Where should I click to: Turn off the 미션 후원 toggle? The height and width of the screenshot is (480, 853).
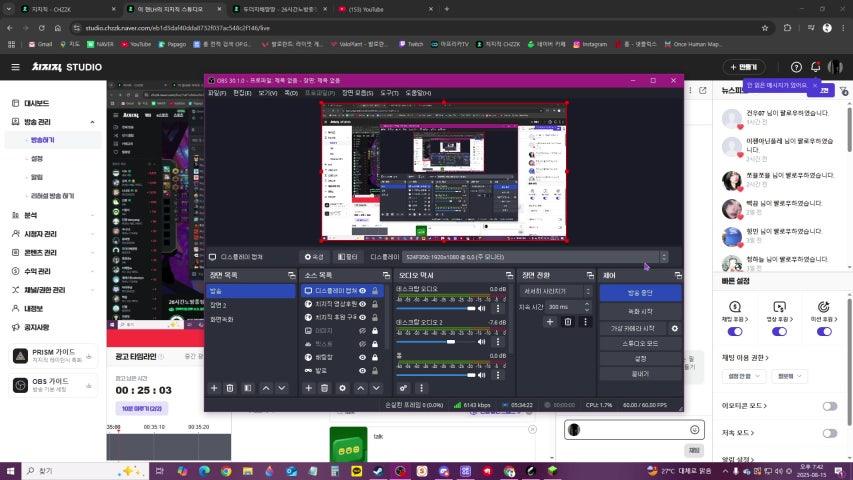click(824, 331)
